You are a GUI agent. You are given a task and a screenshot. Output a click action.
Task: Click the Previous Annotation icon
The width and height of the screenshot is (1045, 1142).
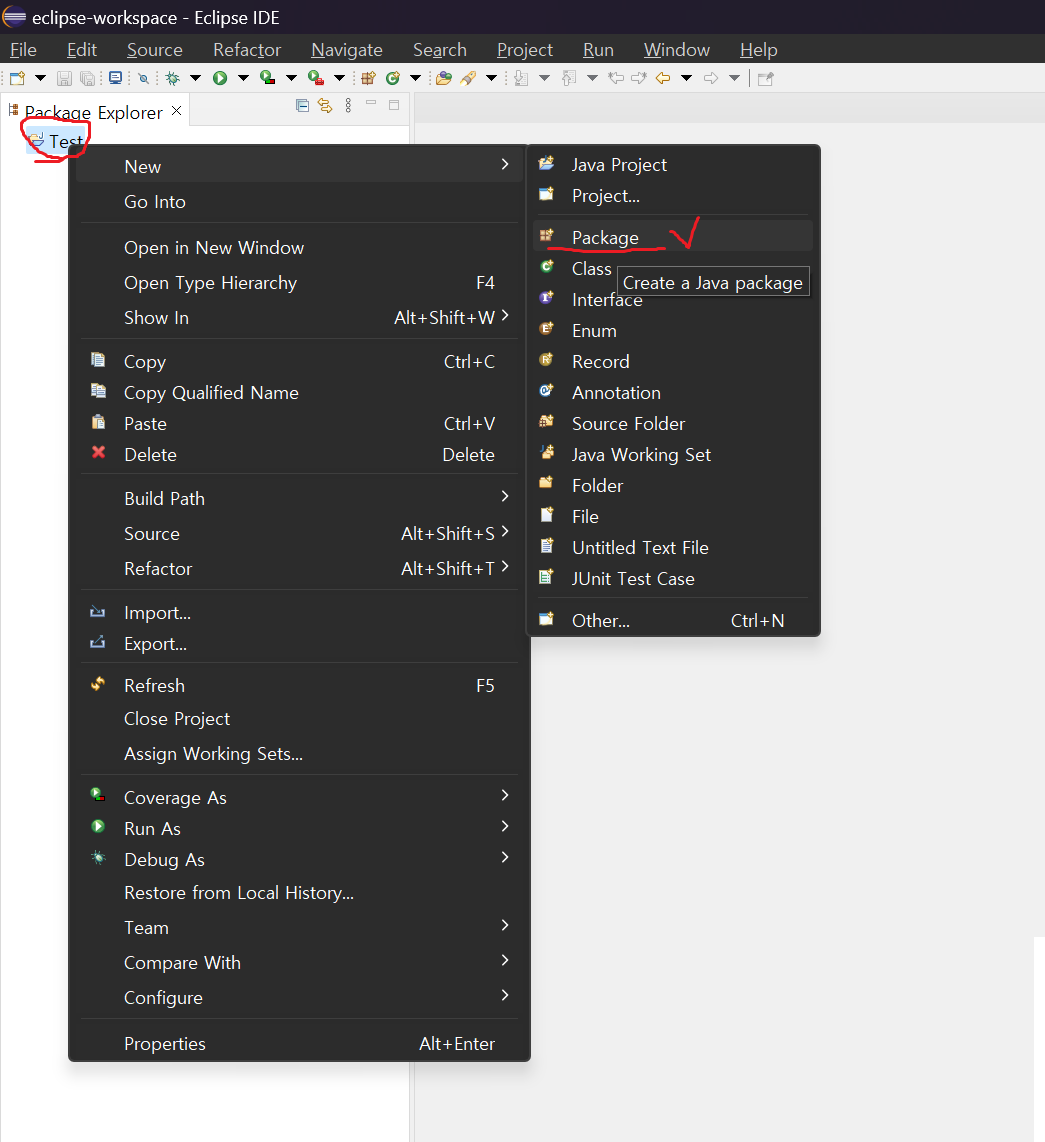coord(568,78)
